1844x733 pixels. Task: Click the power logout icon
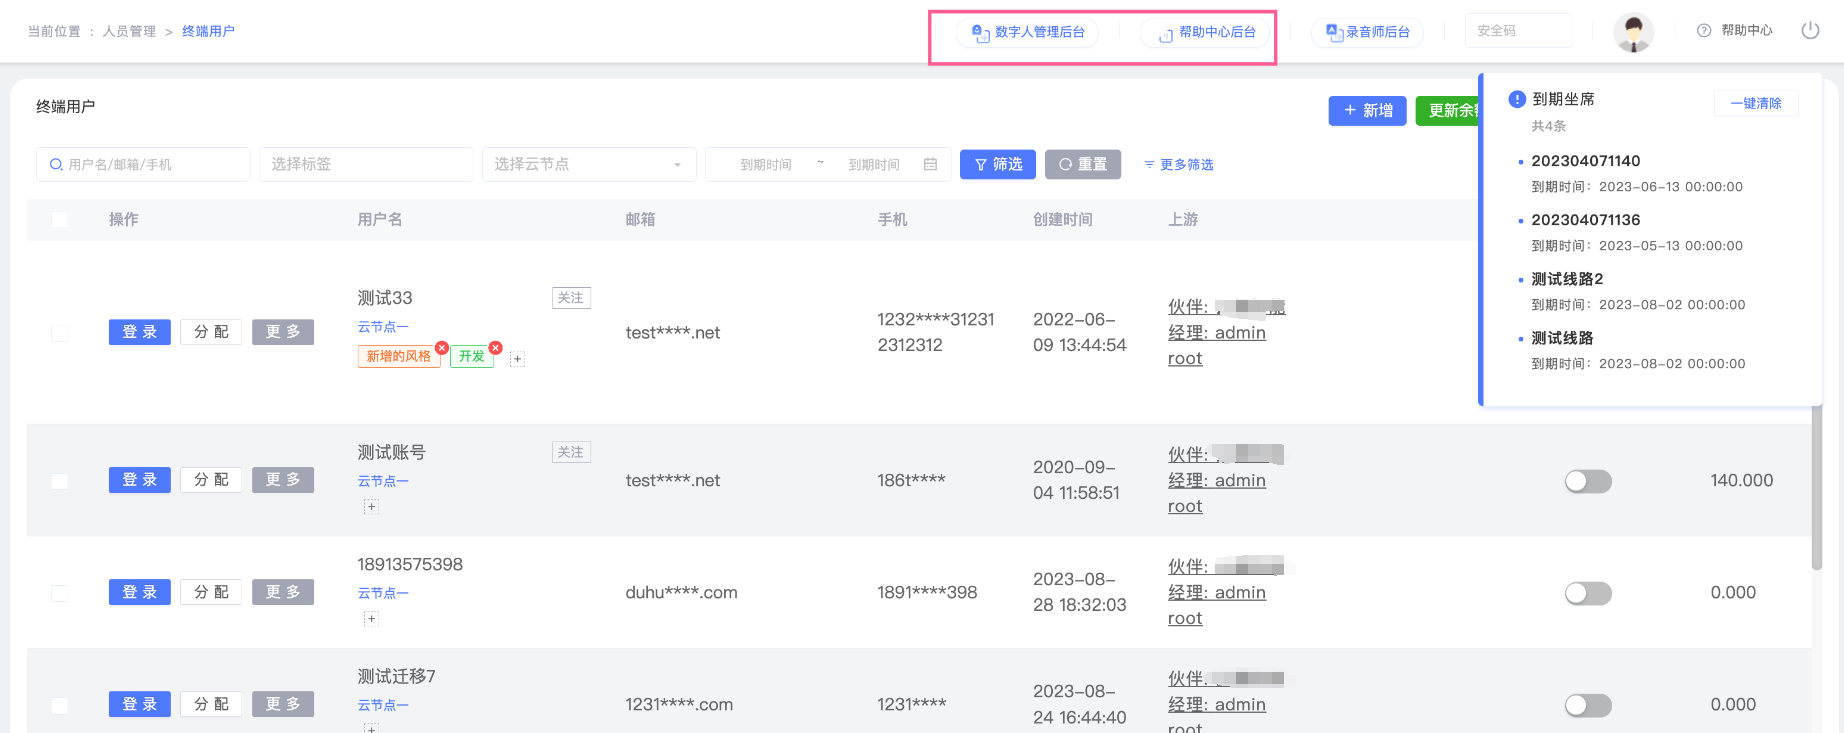[x=1810, y=30]
